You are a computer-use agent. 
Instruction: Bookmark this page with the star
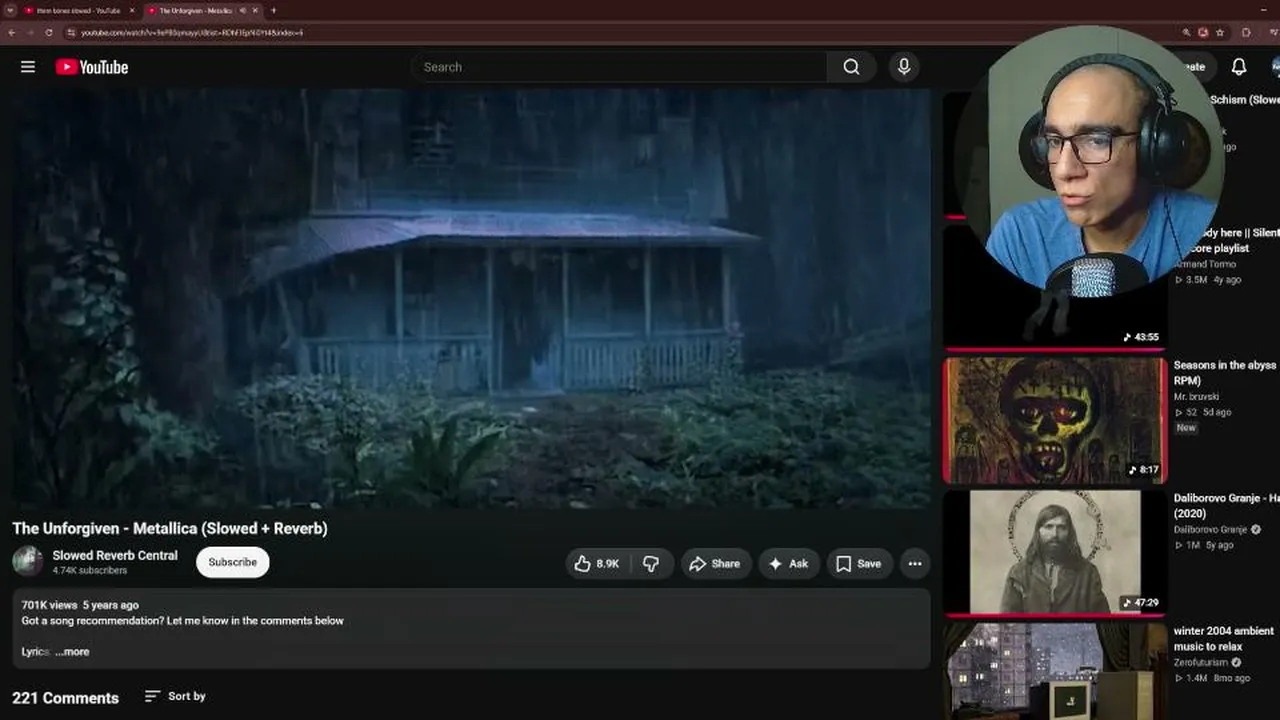pos(1220,32)
